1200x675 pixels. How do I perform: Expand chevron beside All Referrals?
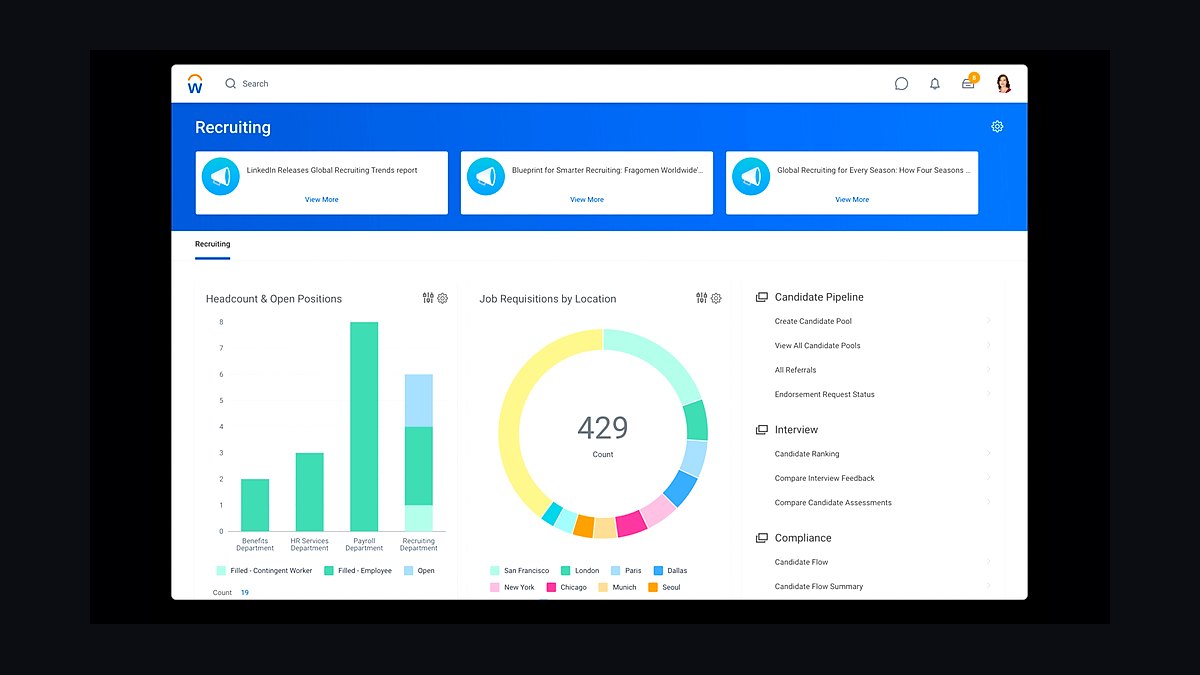pos(988,370)
